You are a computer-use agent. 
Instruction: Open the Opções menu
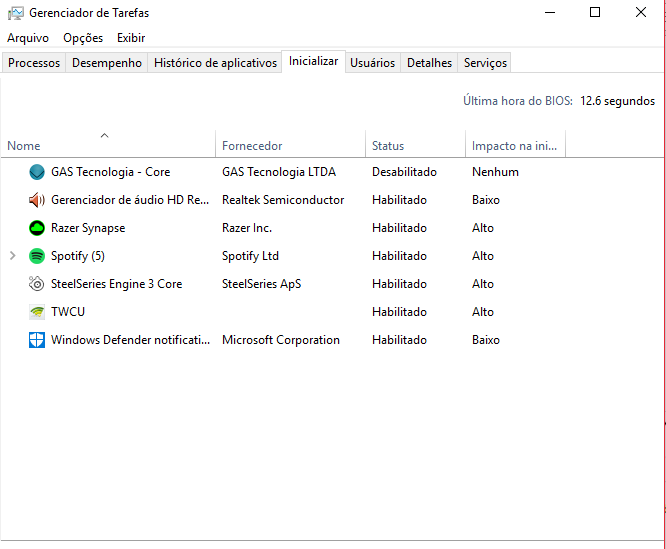pyautogui.click(x=83, y=38)
